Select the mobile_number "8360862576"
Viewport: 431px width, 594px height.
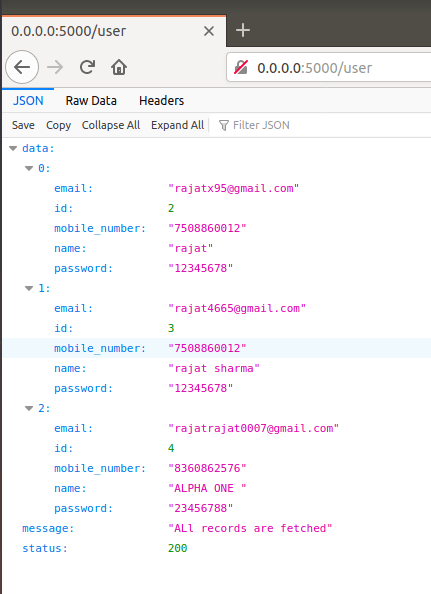coord(207,468)
